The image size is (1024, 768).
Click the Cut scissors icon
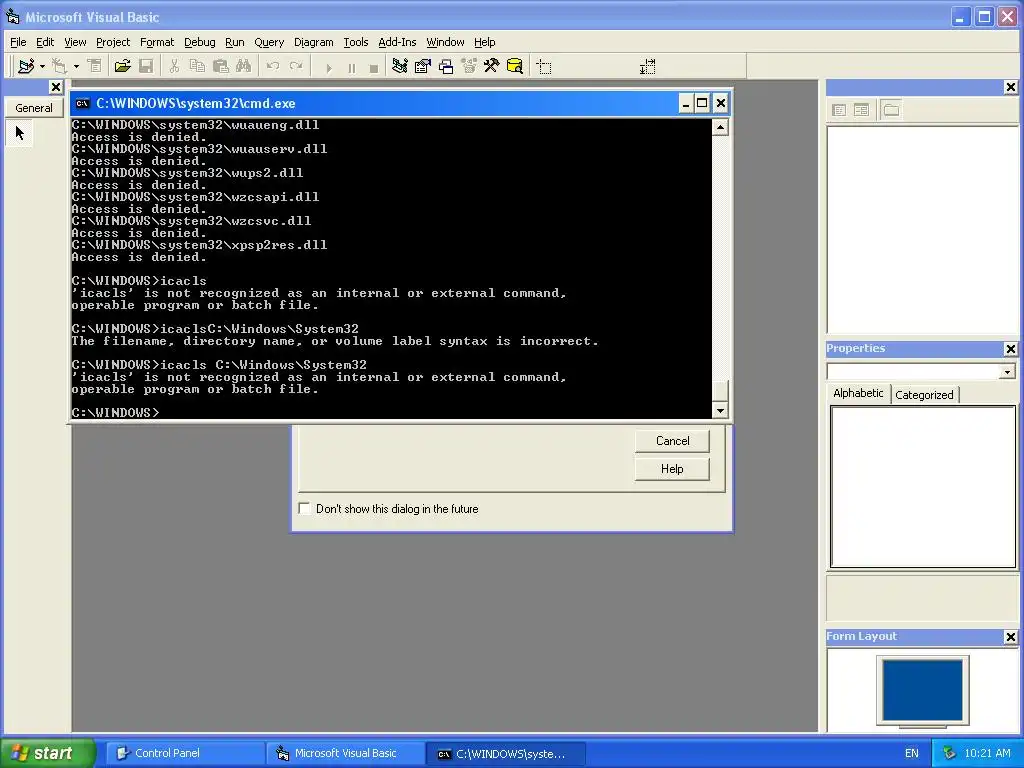coord(174,66)
